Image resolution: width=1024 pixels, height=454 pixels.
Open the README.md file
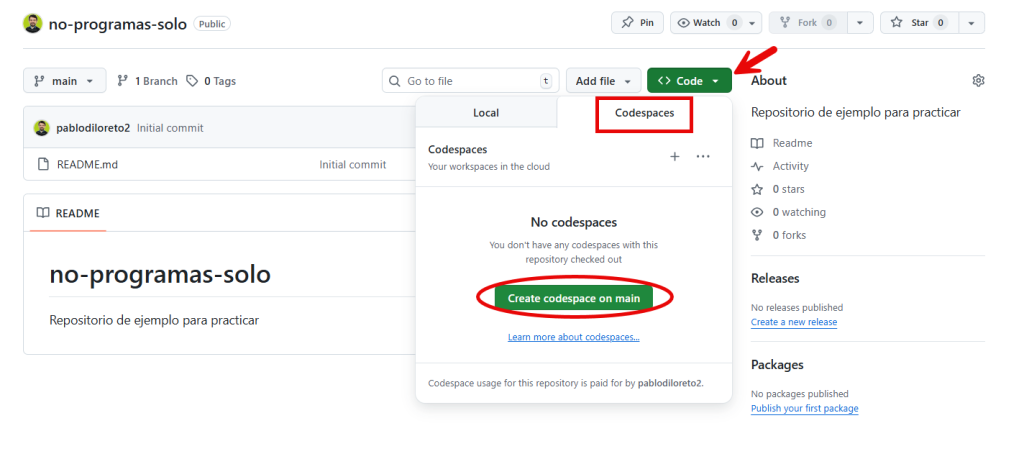[x=87, y=164]
